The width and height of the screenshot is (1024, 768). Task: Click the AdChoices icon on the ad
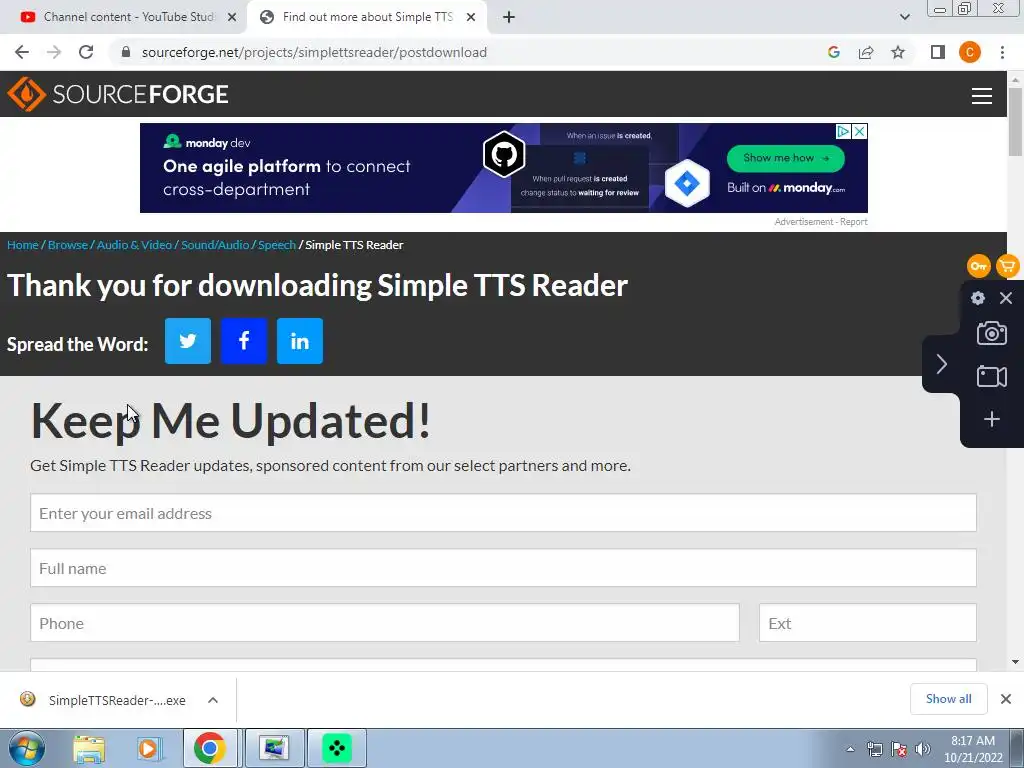pos(844,131)
